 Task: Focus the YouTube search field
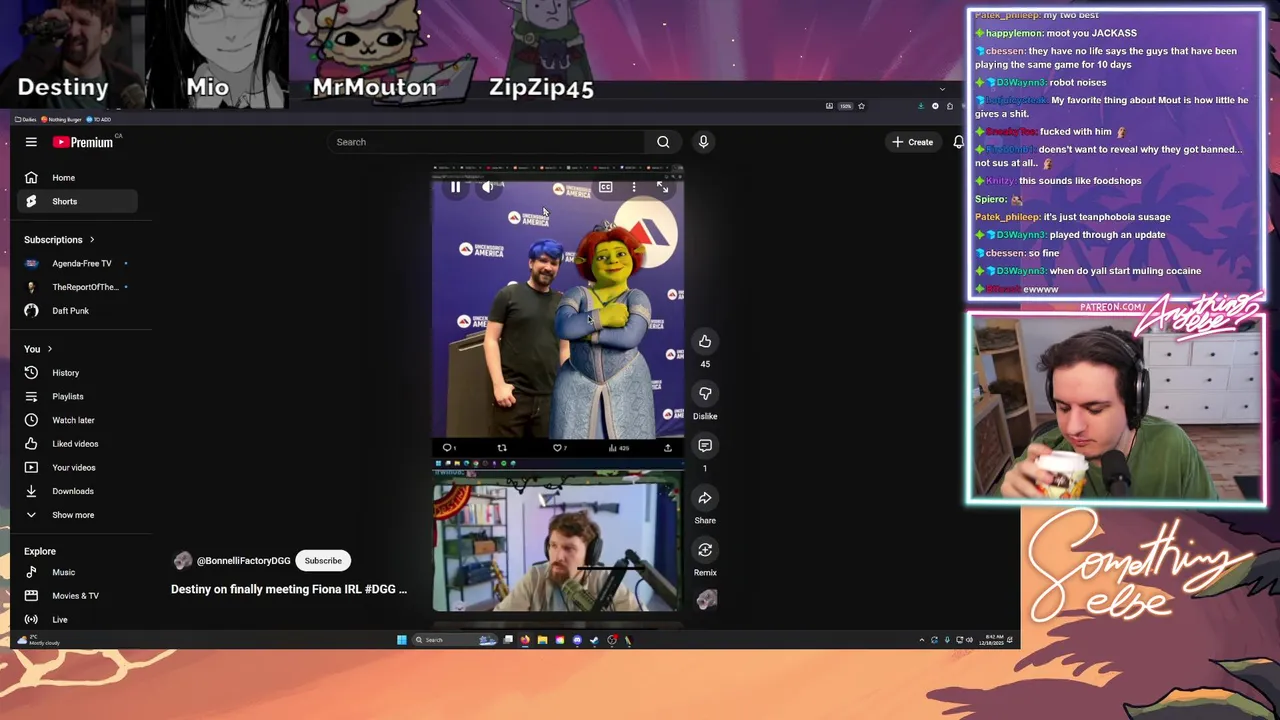click(x=488, y=142)
